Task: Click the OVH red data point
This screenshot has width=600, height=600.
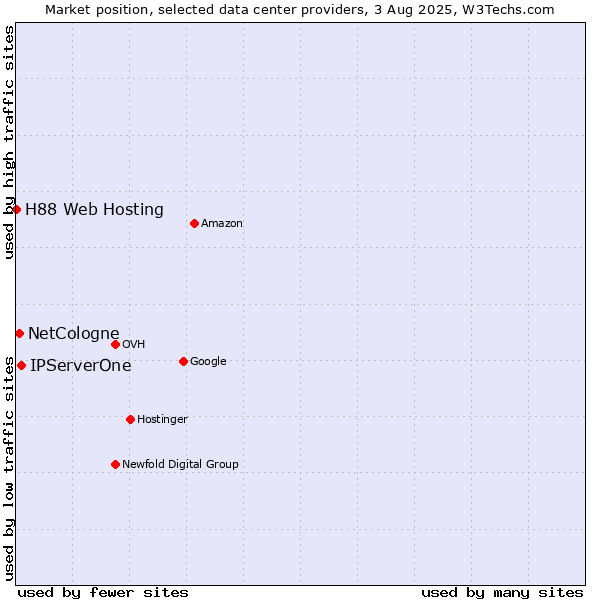Action: [x=116, y=345]
